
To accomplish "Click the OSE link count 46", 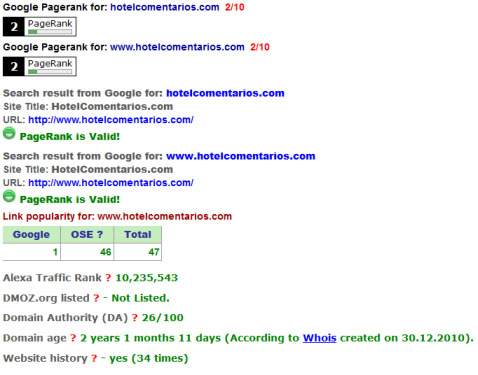I will (x=106, y=252).
